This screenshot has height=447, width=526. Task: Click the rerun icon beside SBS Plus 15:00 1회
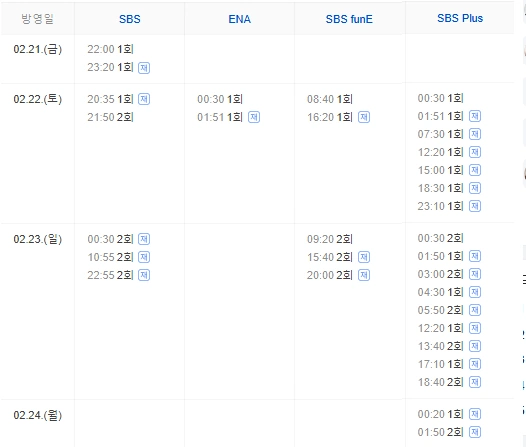(x=475, y=170)
